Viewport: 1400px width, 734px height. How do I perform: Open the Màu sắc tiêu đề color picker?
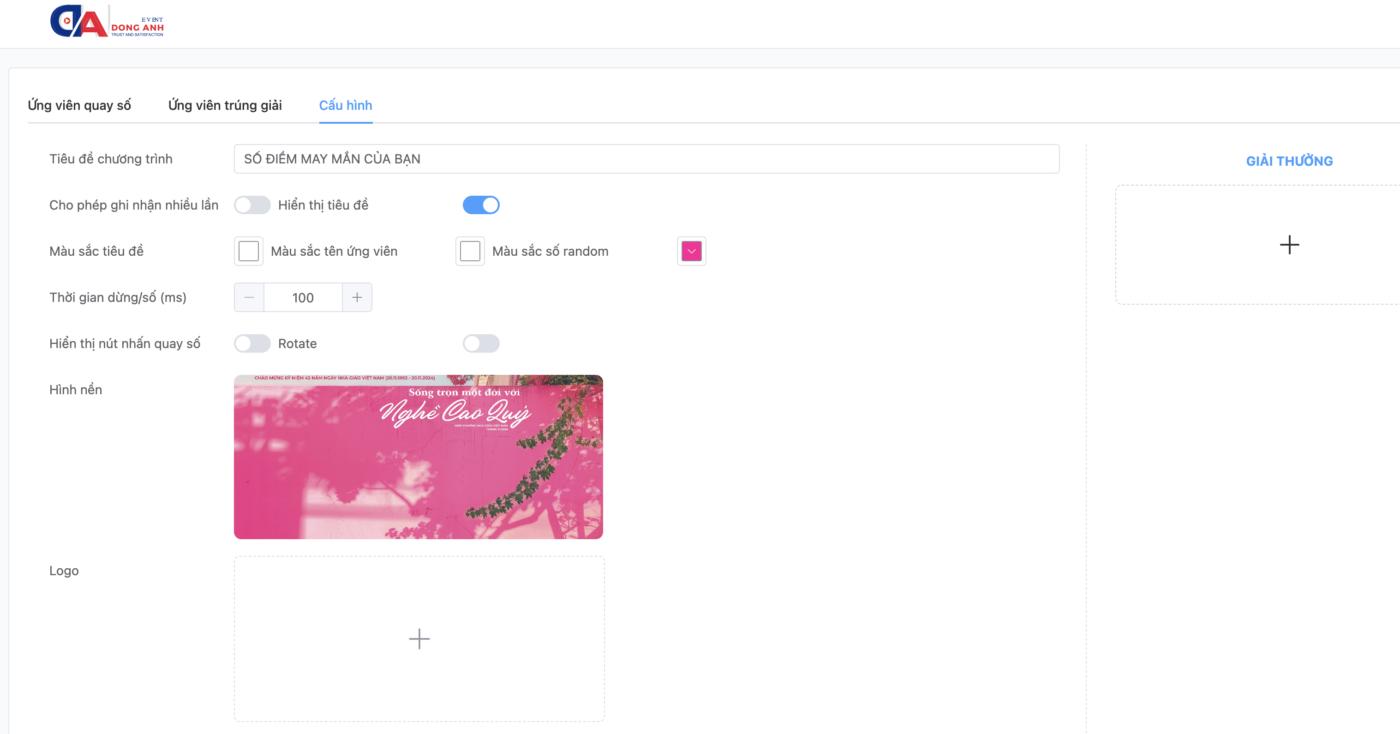pyautogui.click(x=249, y=251)
